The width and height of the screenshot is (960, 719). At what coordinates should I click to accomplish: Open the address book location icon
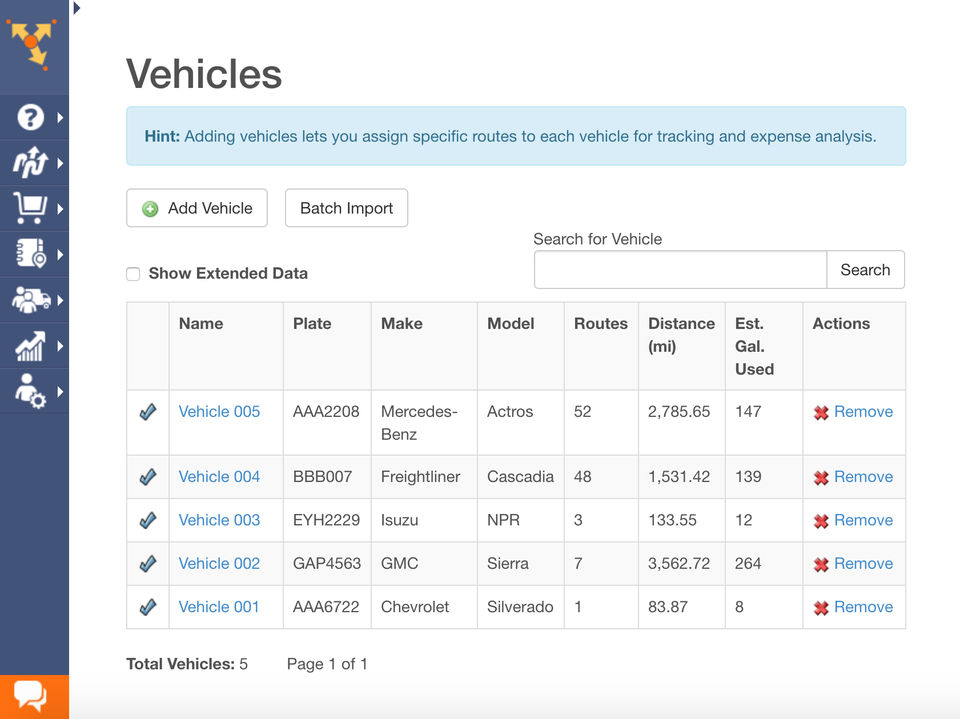[31, 254]
